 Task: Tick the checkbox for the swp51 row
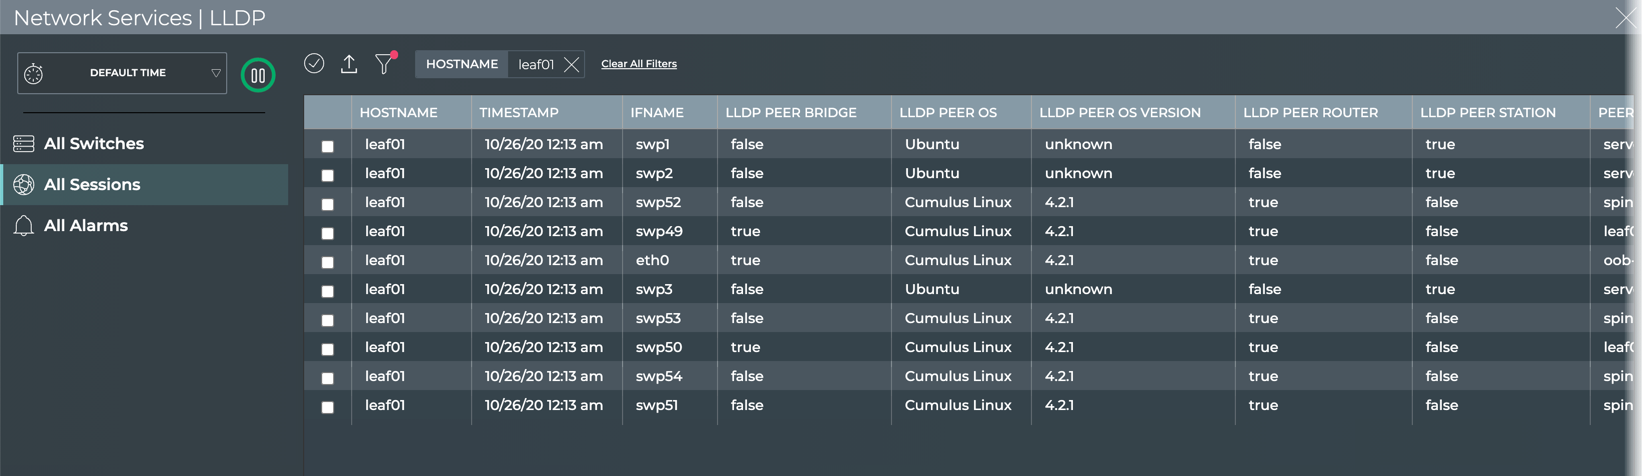327,407
